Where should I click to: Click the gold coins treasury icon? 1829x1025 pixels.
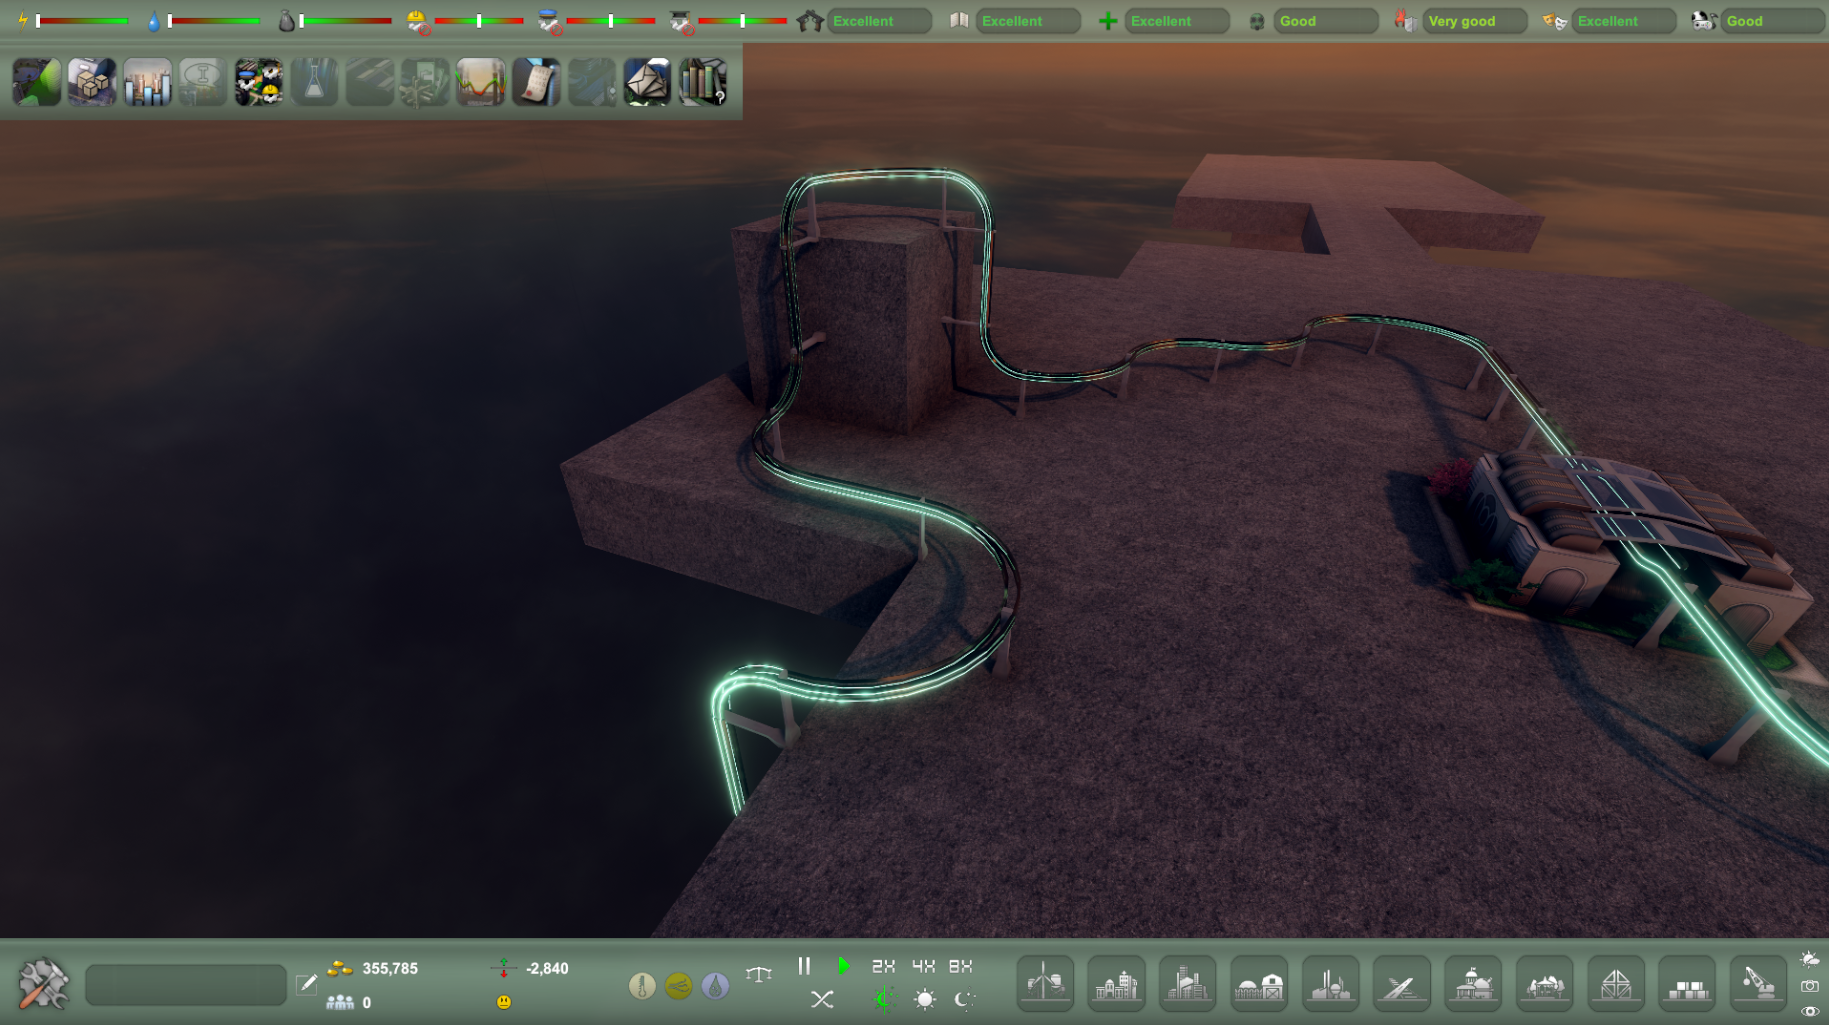(x=340, y=968)
